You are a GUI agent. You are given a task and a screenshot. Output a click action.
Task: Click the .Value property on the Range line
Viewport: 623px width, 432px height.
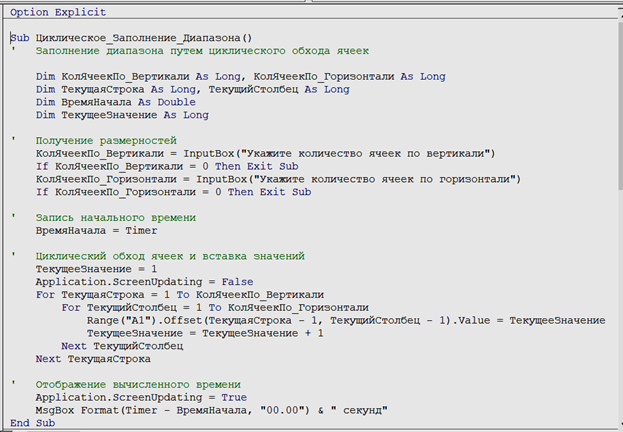pyautogui.click(x=470, y=320)
